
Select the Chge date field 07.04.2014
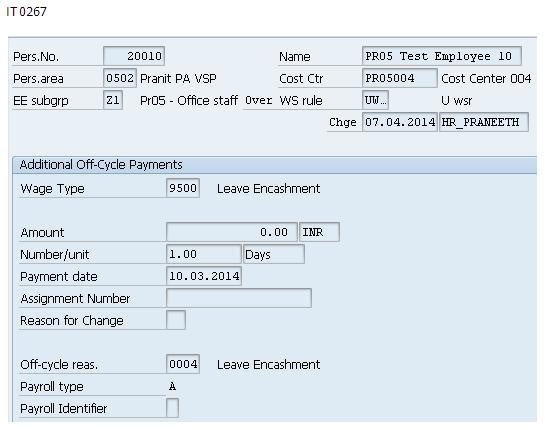(400, 122)
